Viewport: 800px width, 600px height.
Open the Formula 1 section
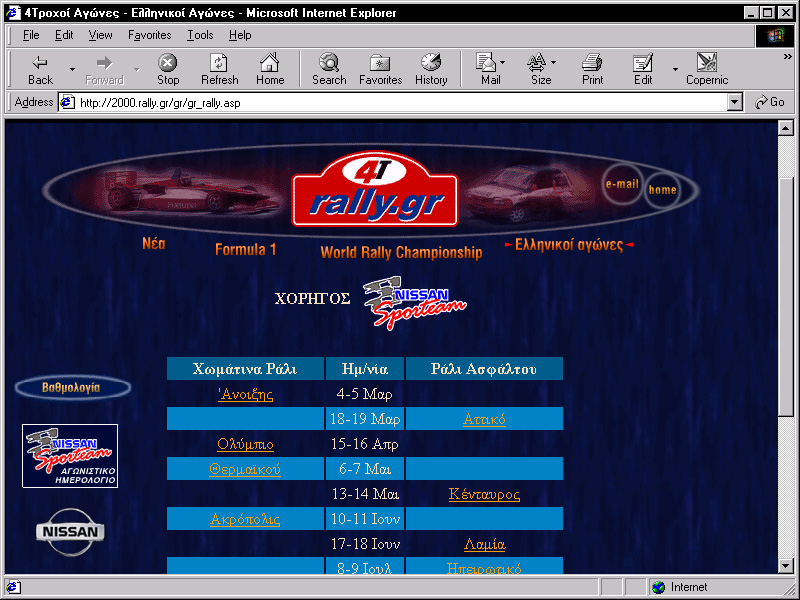(x=245, y=249)
